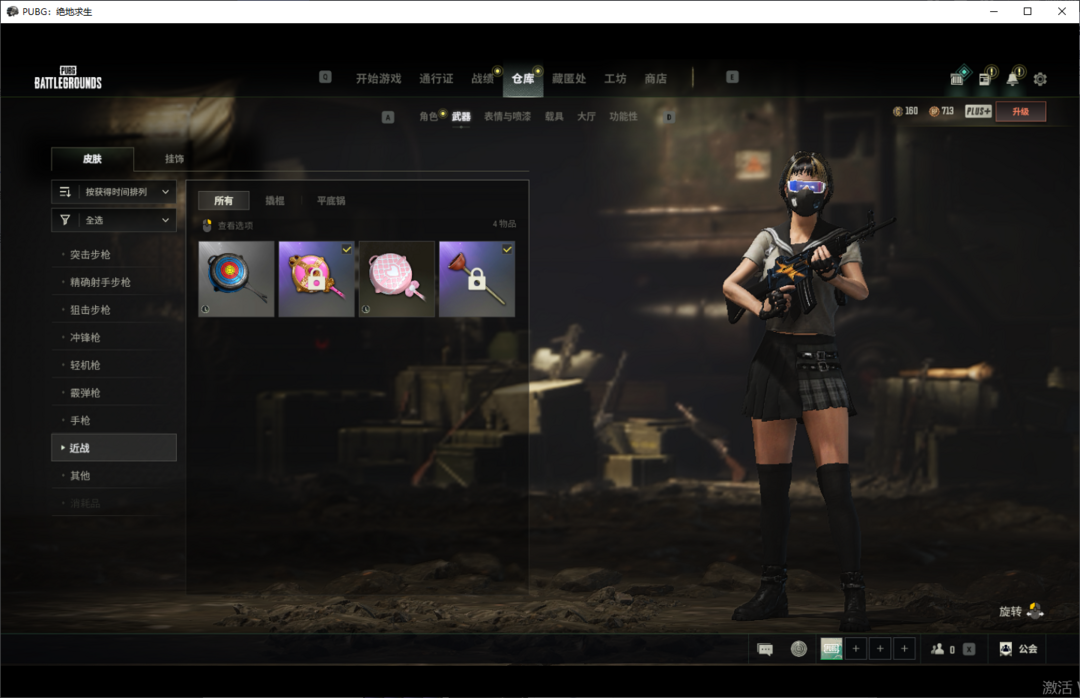Open the notifications bell icon
Viewport: 1080px width, 698px height.
(1014, 78)
